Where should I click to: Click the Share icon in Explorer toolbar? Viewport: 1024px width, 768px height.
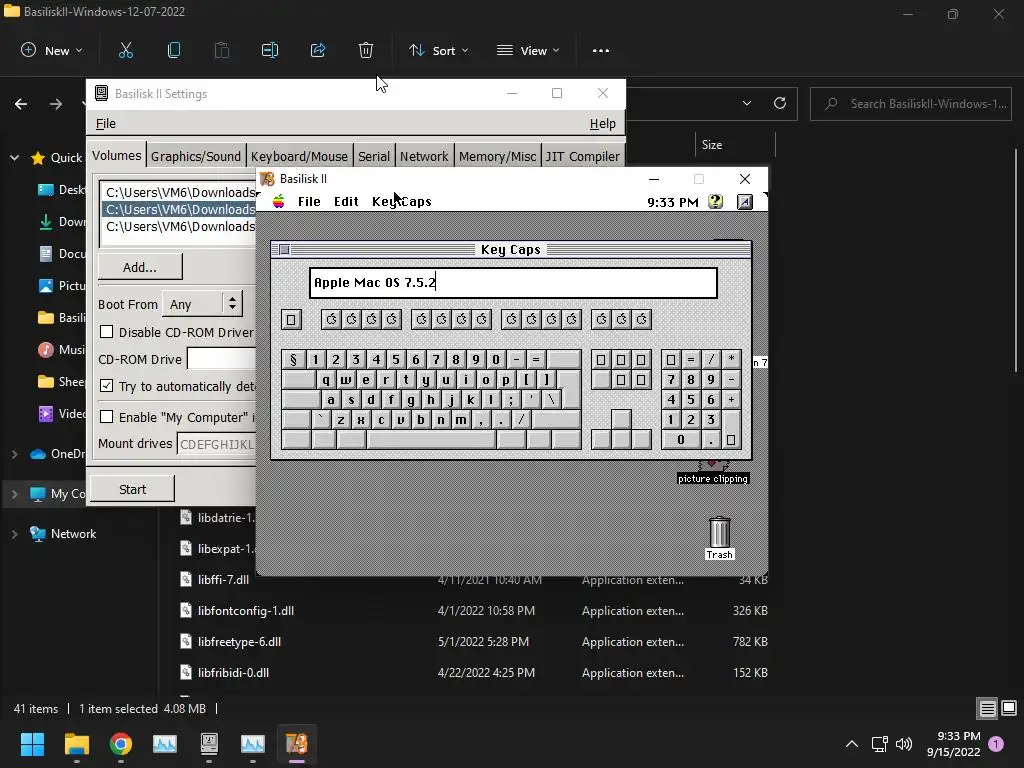click(x=318, y=50)
